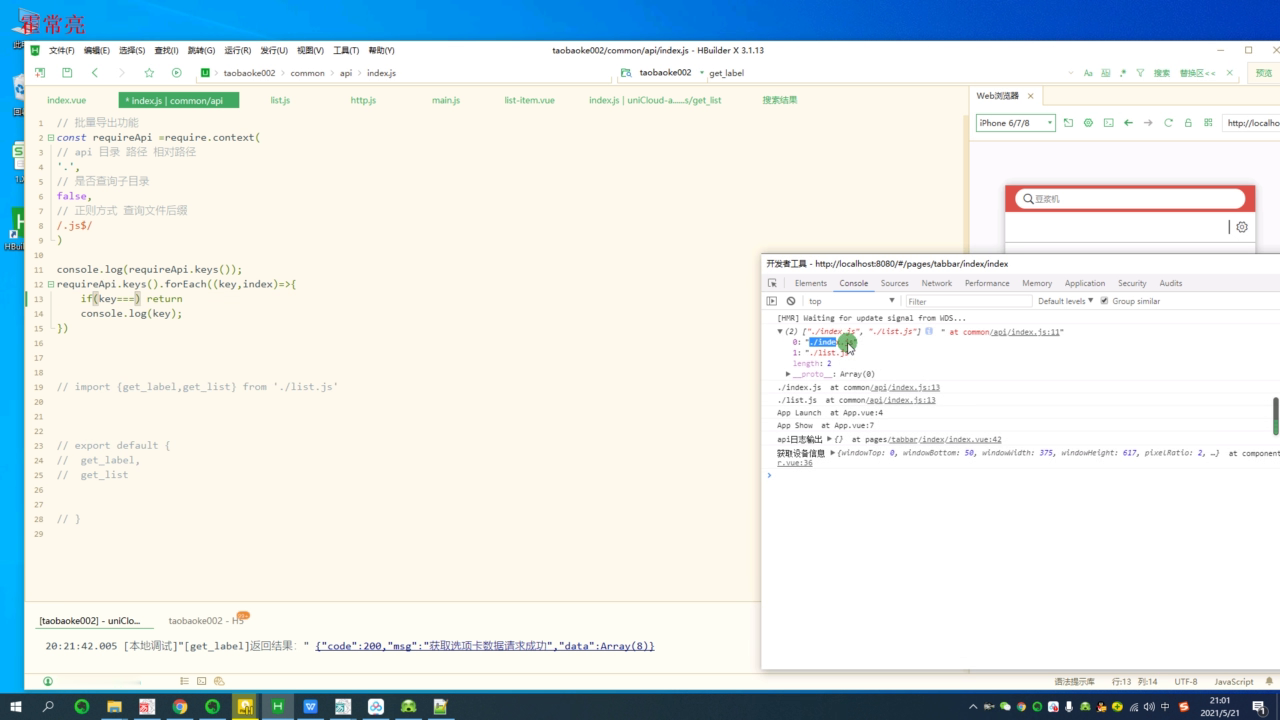Viewport: 1280px width, 720px height.
Task: Click the save file icon
Action: 67,73
